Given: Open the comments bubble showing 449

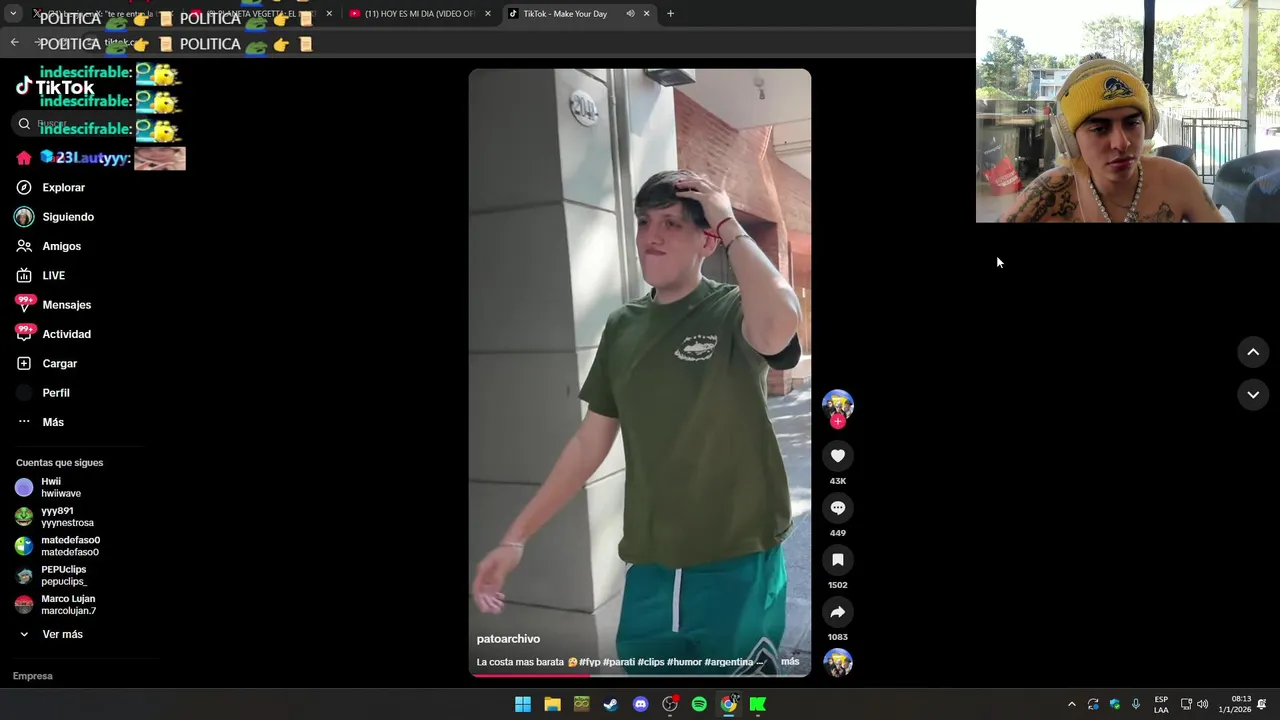Looking at the screenshot, I should (838, 508).
